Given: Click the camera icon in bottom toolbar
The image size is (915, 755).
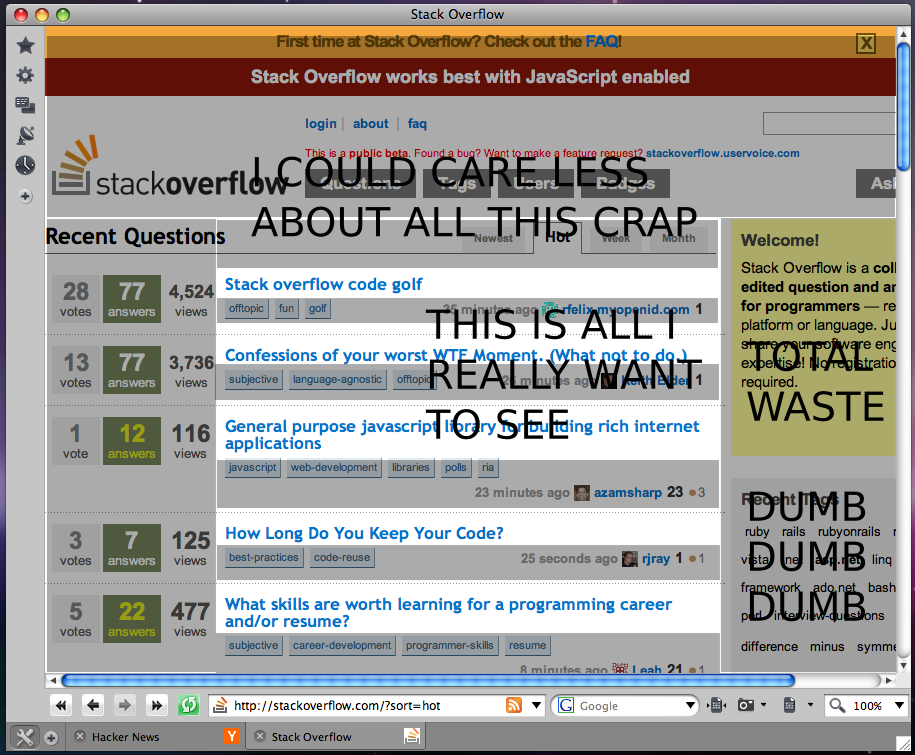Looking at the screenshot, I should click(x=746, y=705).
